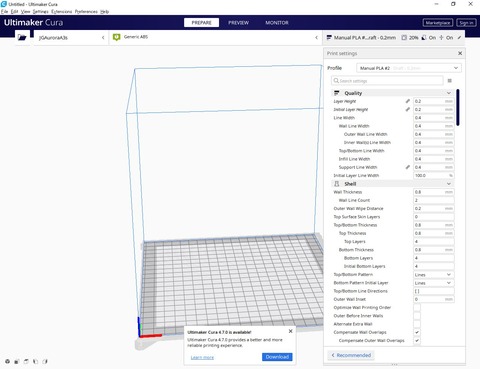Enable Outer Before Inner Walls checkbox
The image size is (480, 369).
click(417, 316)
